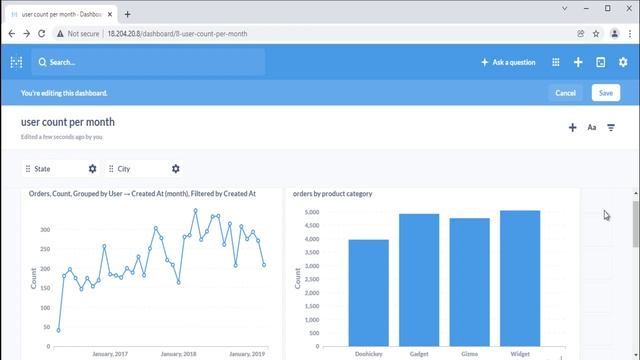Open a new browser tab

coord(127,14)
